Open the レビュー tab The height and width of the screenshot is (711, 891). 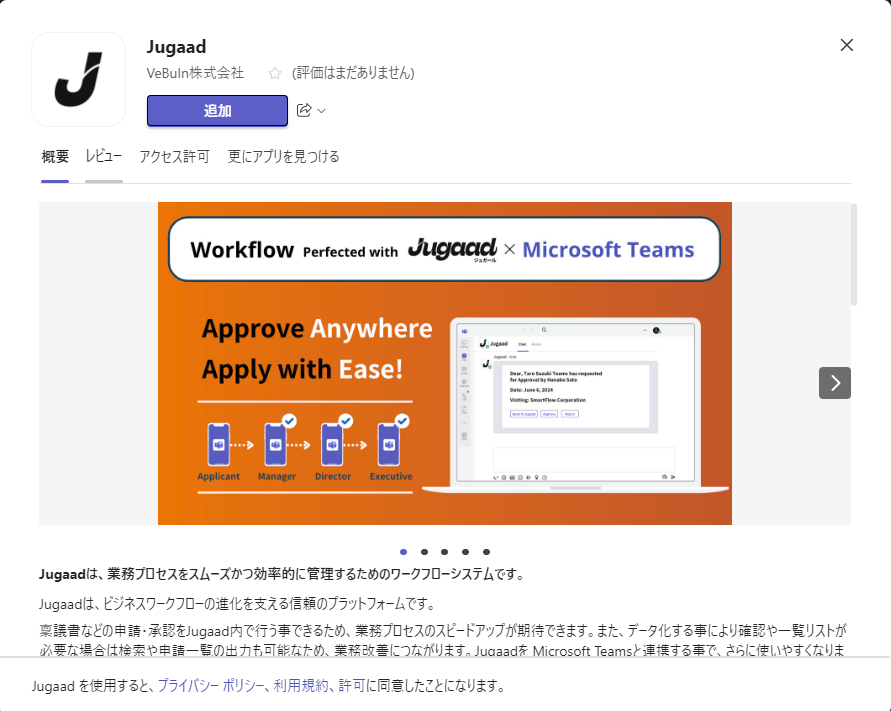coord(103,157)
